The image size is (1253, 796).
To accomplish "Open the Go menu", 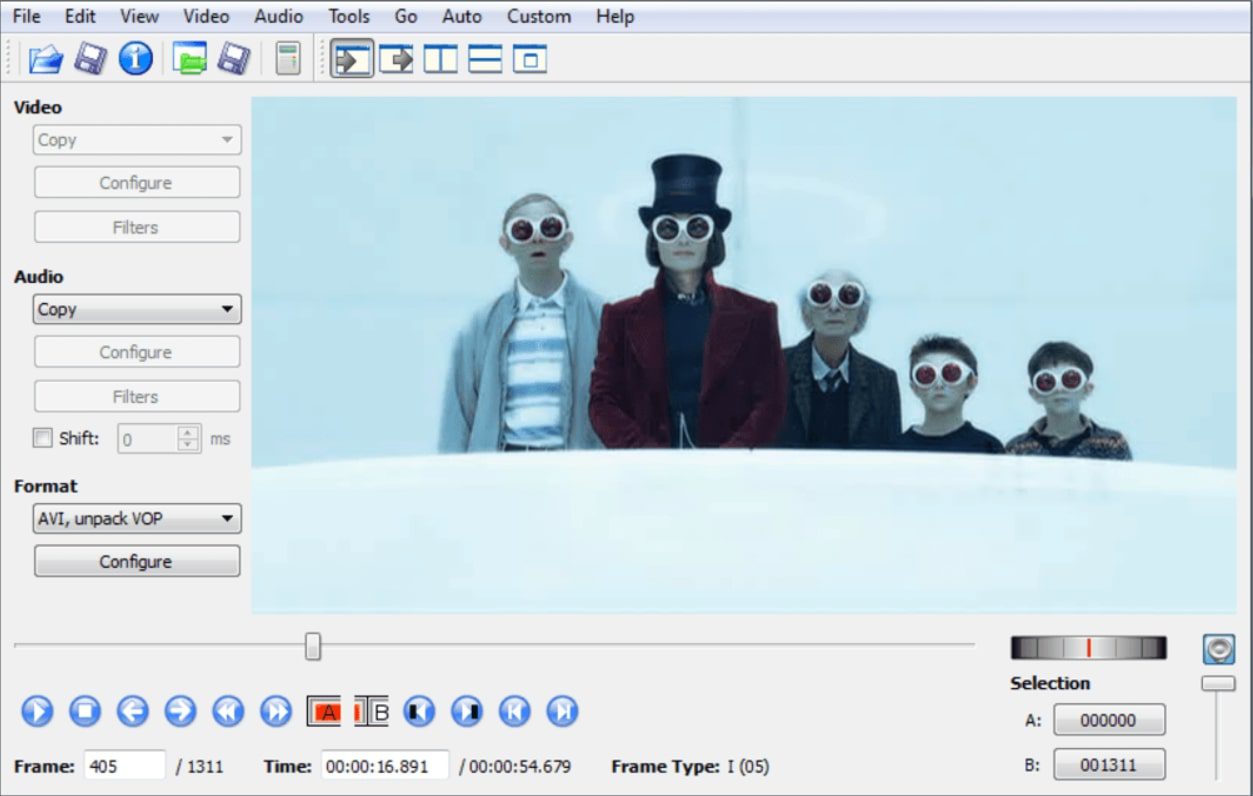I will [x=406, y=17].
